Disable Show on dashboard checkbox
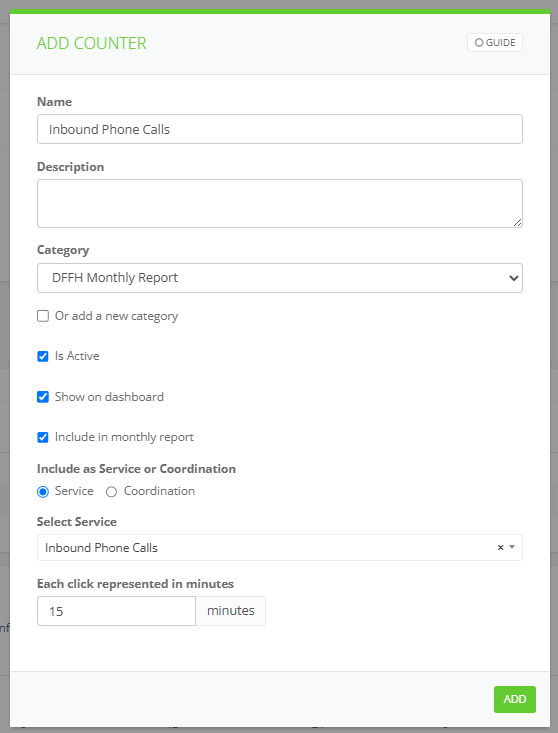The image size is (558, 733). [43, 397]
